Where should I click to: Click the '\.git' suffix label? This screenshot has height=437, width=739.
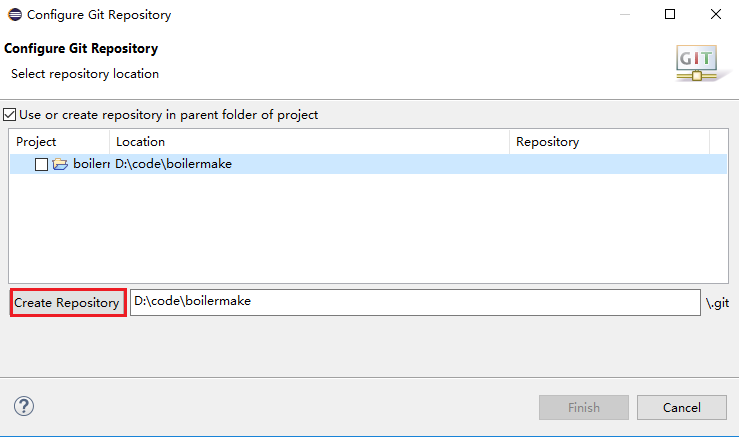pos(718,303)
